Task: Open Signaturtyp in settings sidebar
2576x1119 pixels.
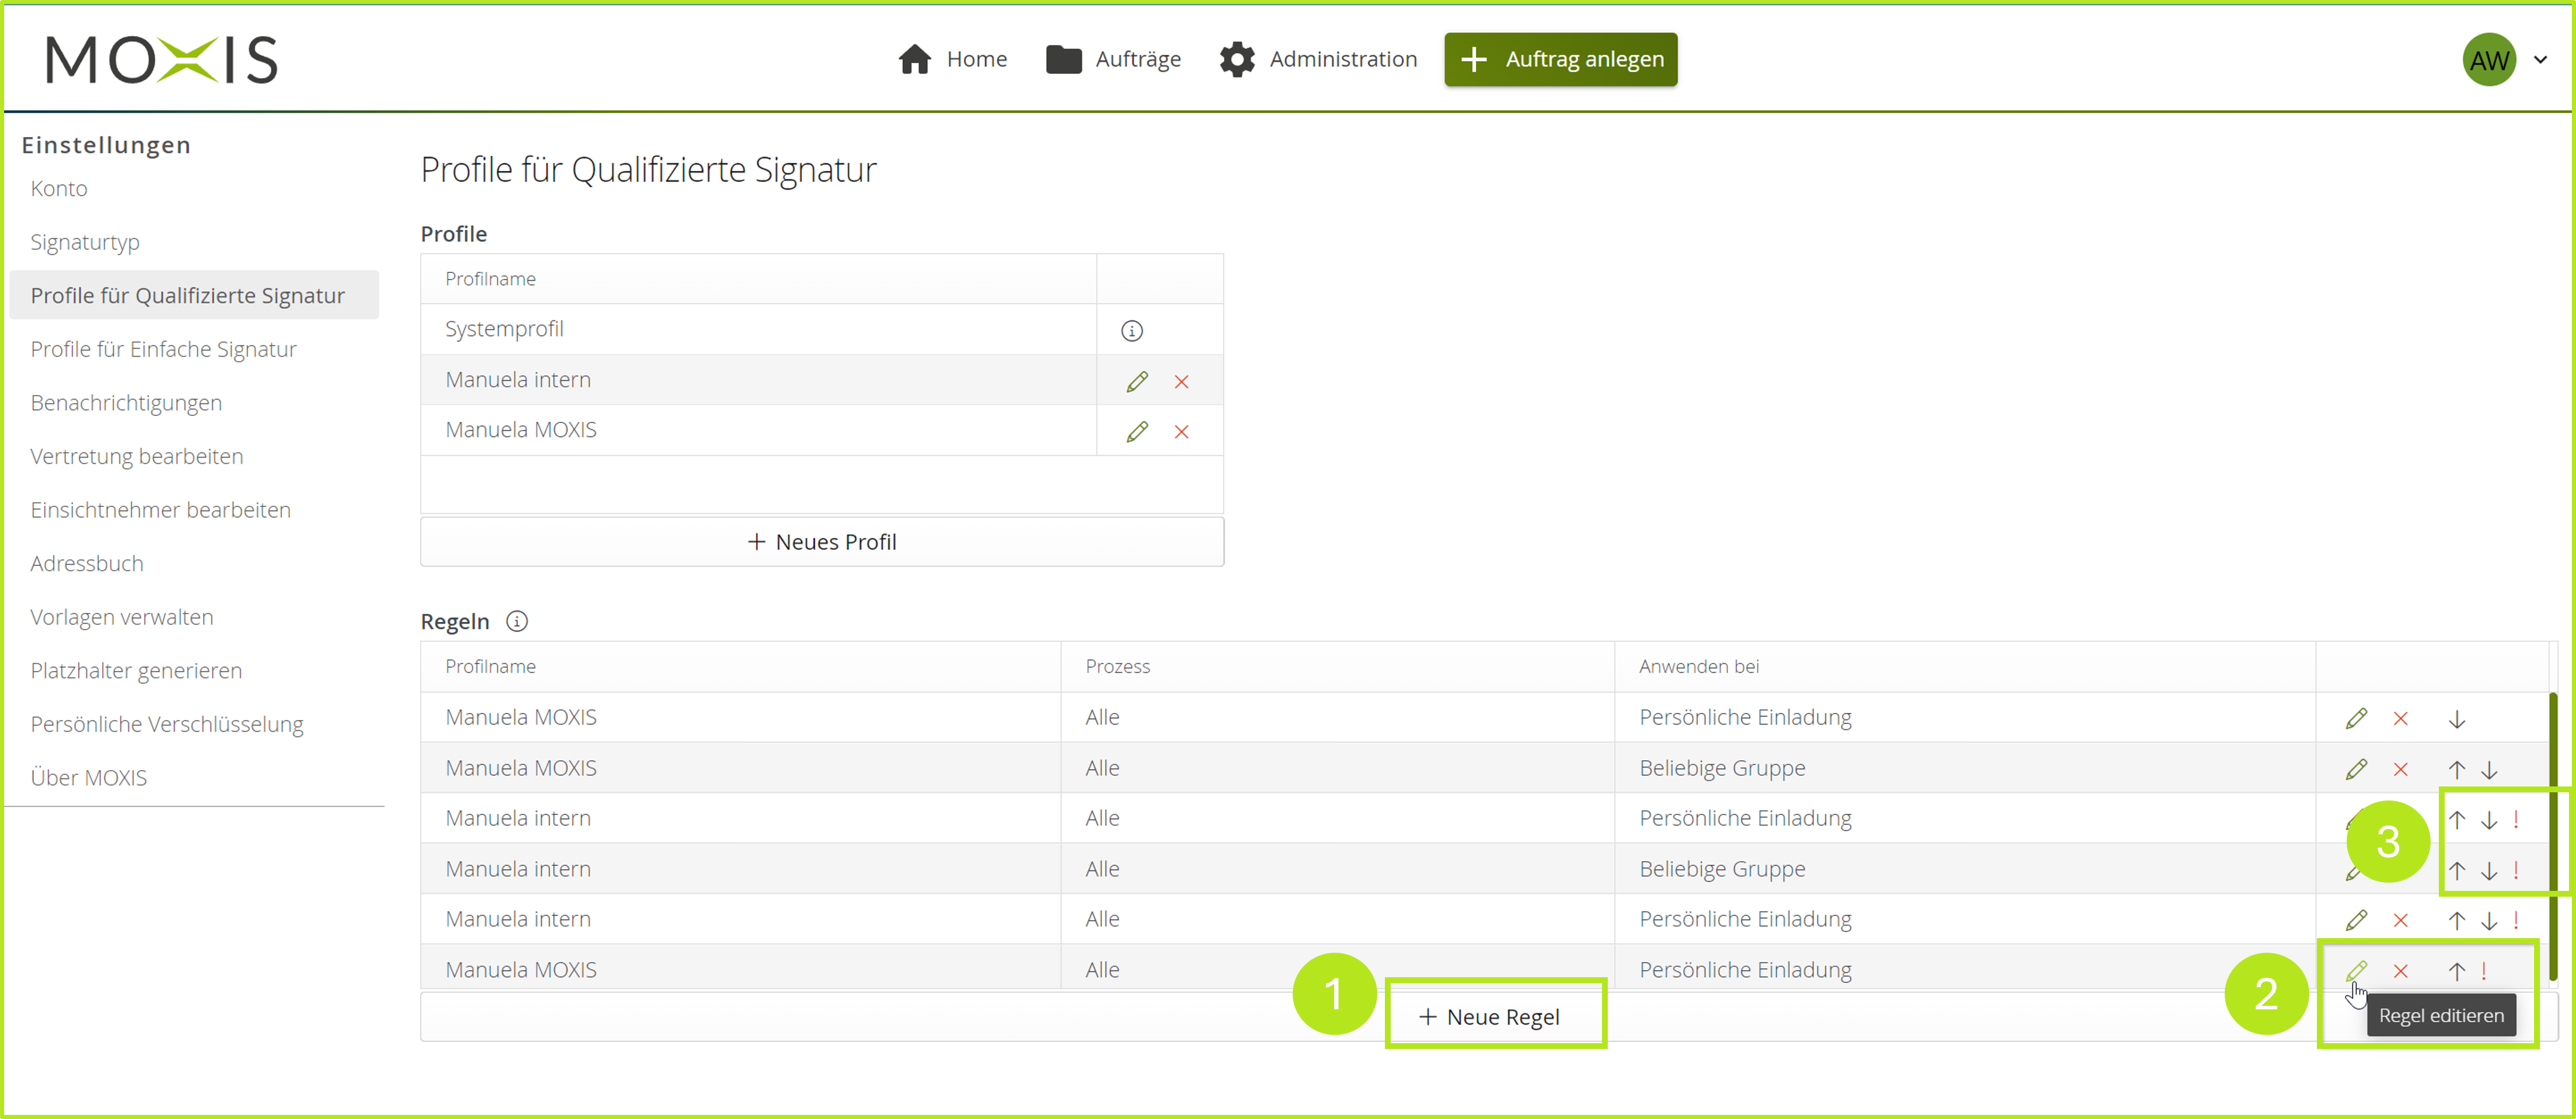Action: click(85, 242)
